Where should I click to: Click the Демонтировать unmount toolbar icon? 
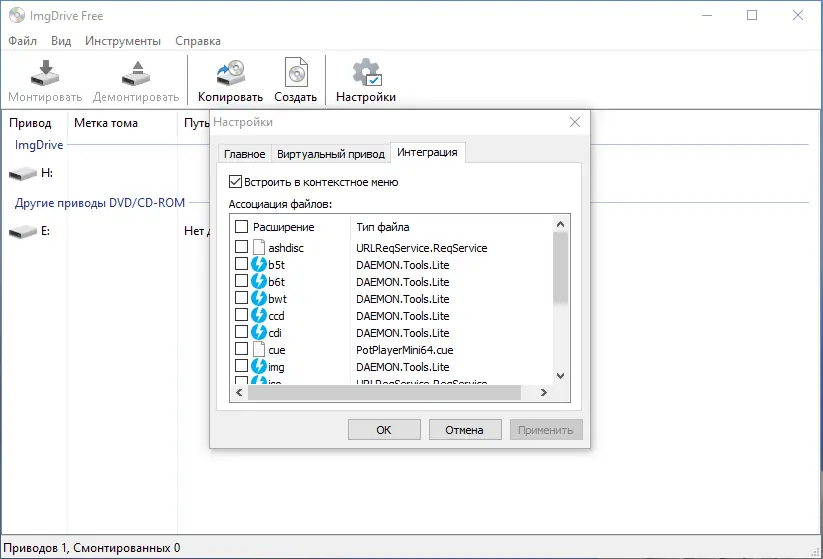(x=136, y=73)
